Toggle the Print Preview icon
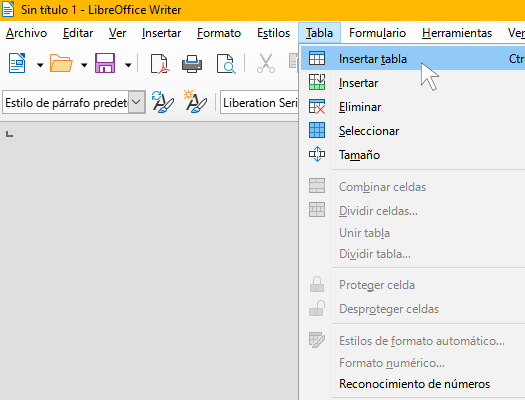 pos(226,63)
